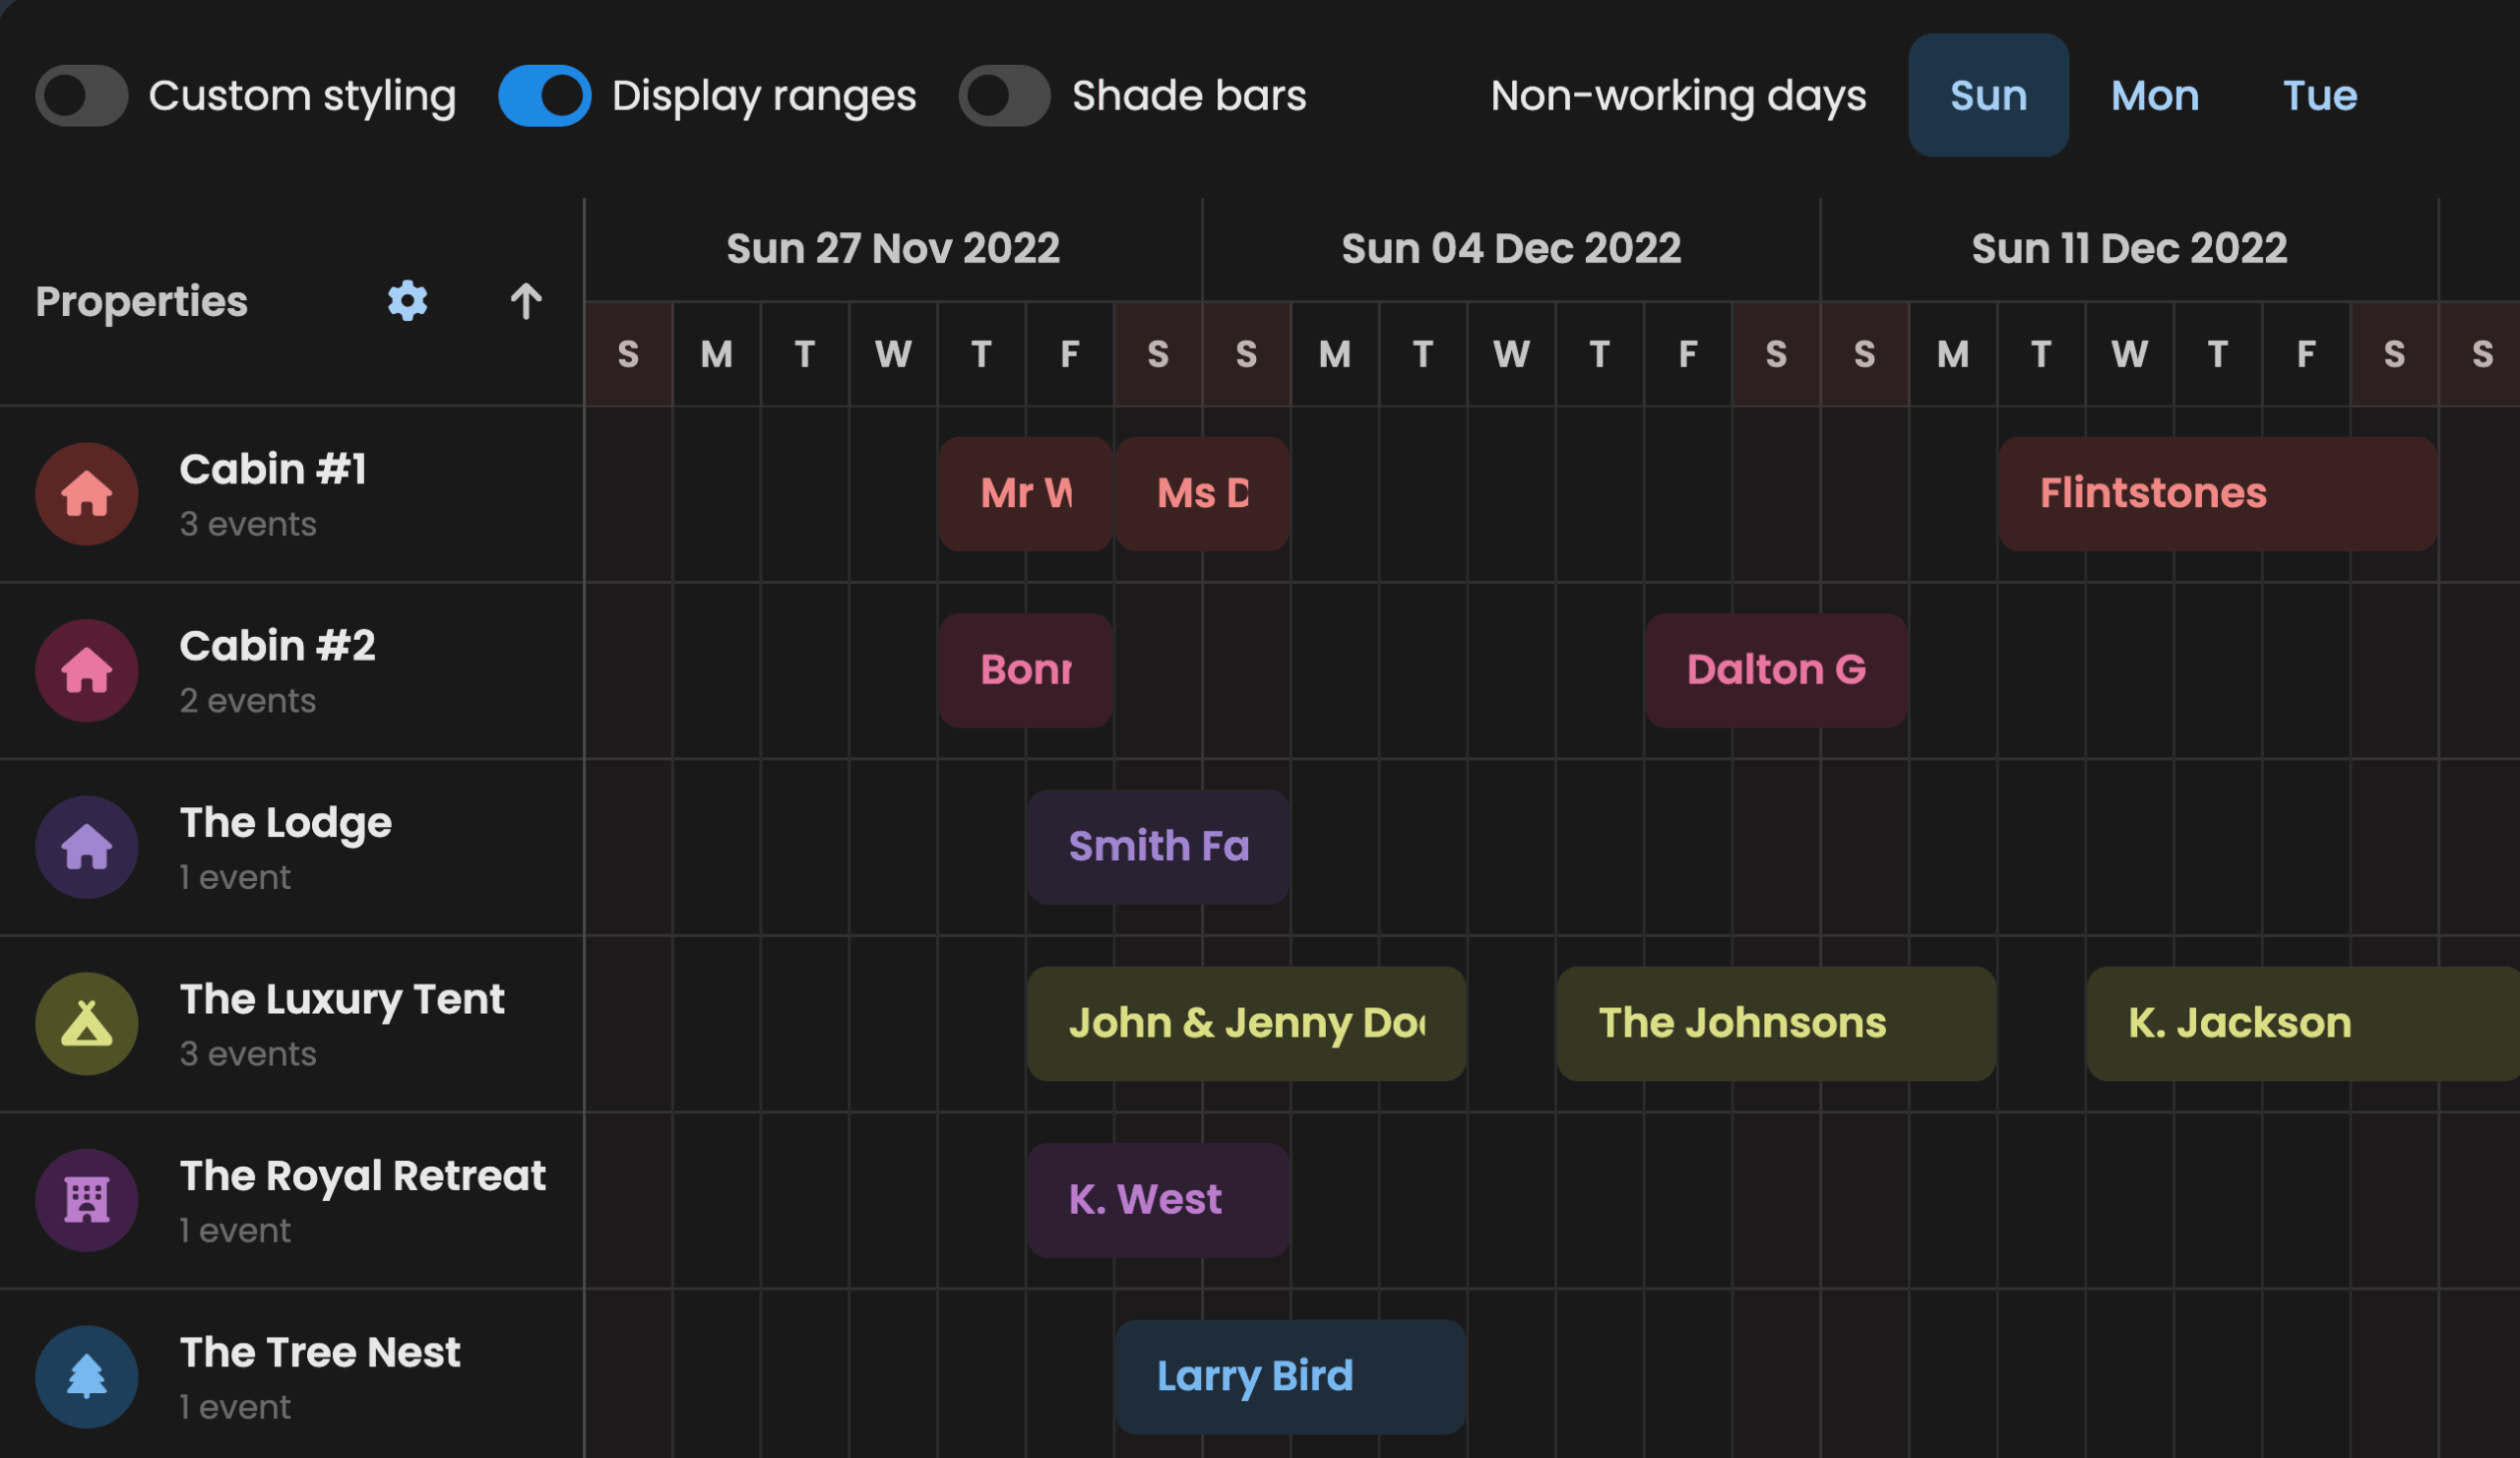Image resolution: width=2520 pixels, height=1458 pixels.
Task: Turn off the Display ranges switch
Action: tap(544, 96)
